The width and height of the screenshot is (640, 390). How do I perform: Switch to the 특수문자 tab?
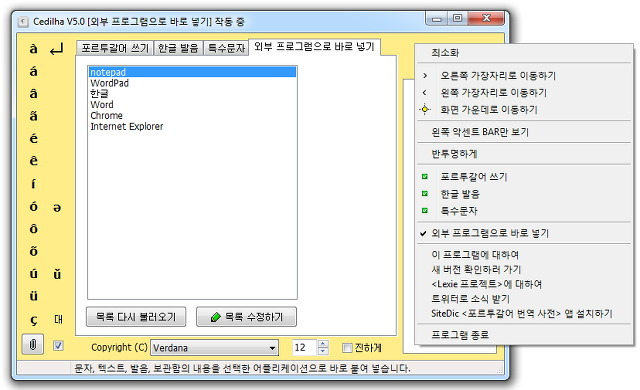tap(226, 48)
